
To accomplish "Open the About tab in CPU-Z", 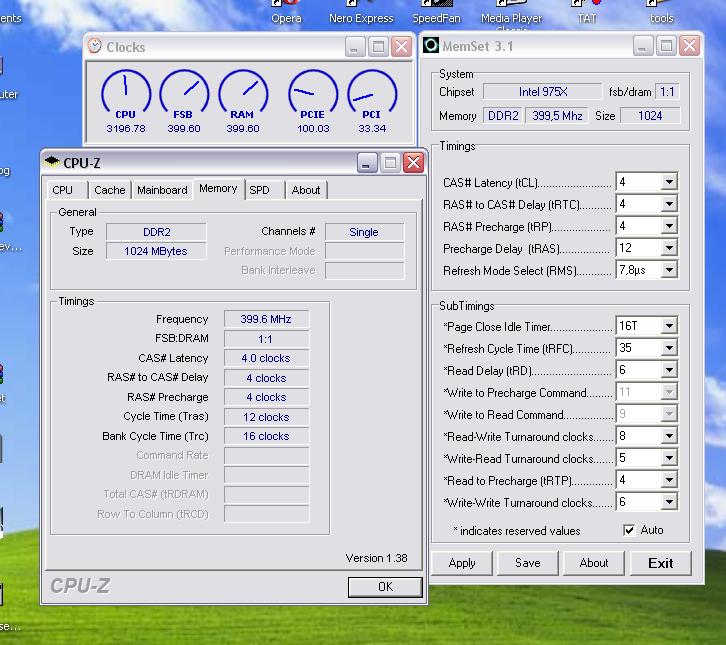I will point(306,190).
